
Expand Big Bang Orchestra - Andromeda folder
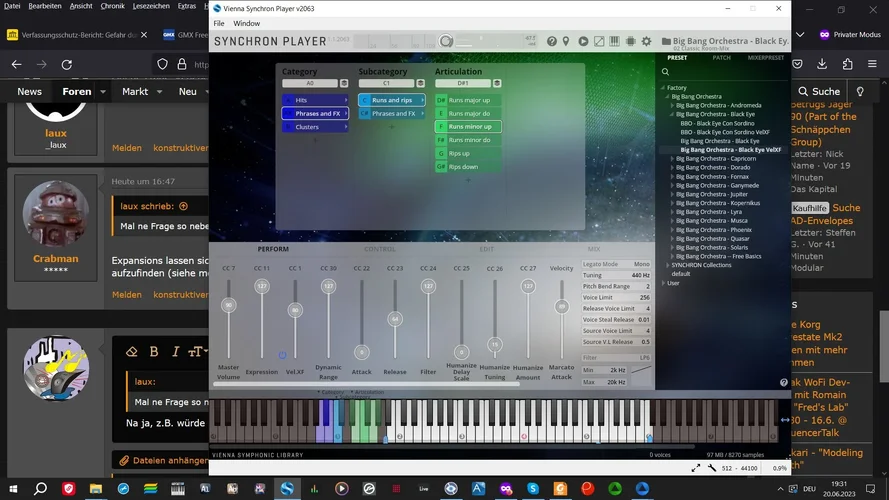click(x=672, y=105)
